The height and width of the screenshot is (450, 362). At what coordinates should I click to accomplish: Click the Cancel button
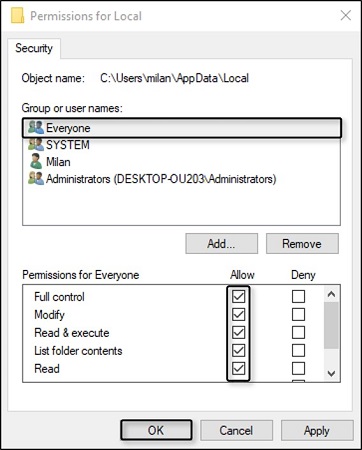[x=236, y=430]
